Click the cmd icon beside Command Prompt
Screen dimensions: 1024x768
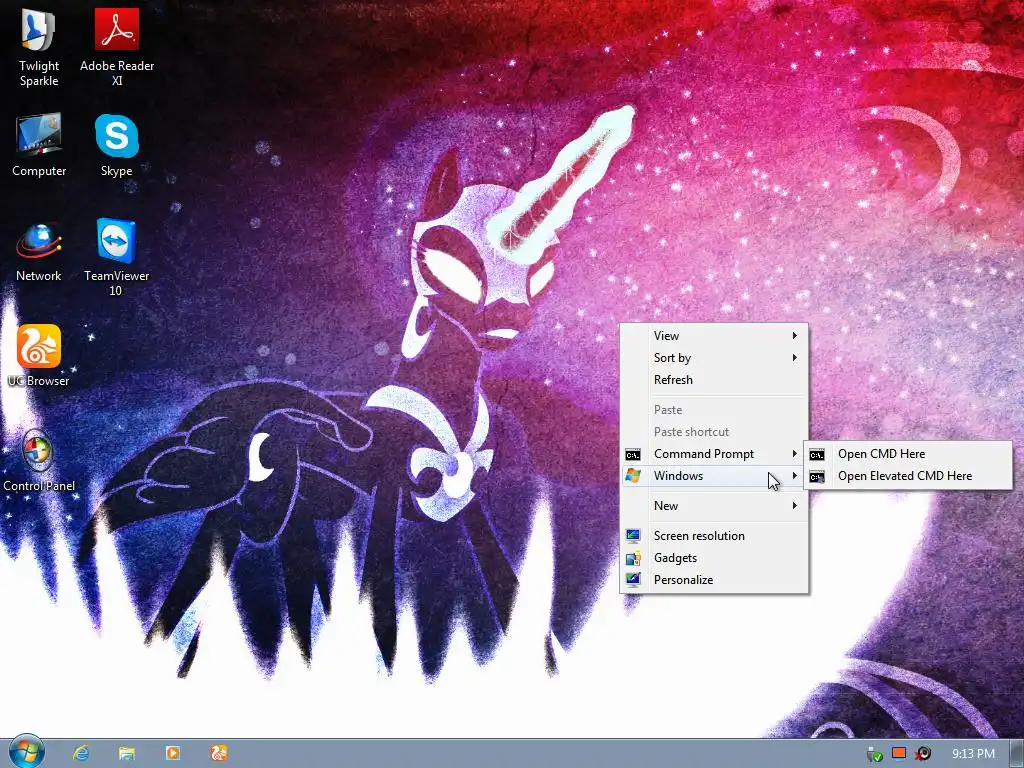[x=633, y=455]
